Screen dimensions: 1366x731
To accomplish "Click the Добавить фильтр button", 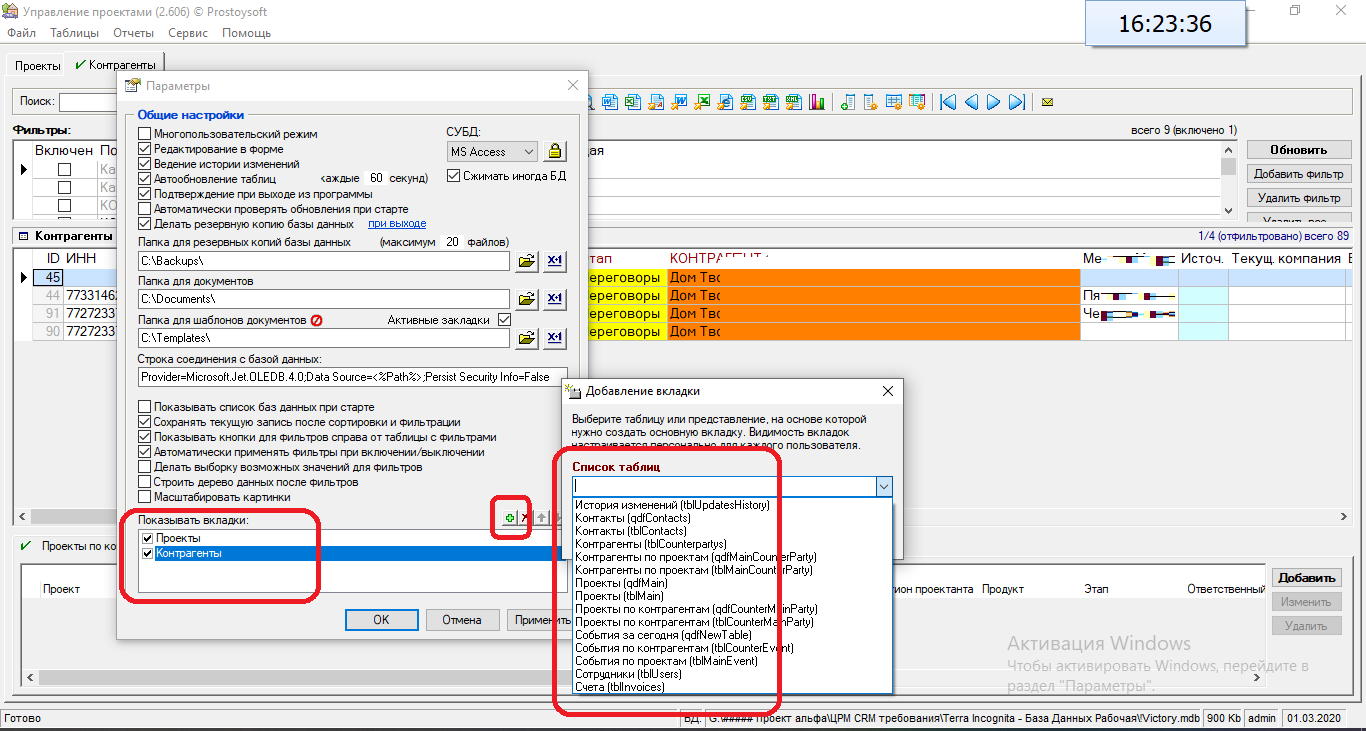I will coord(1299,174).
